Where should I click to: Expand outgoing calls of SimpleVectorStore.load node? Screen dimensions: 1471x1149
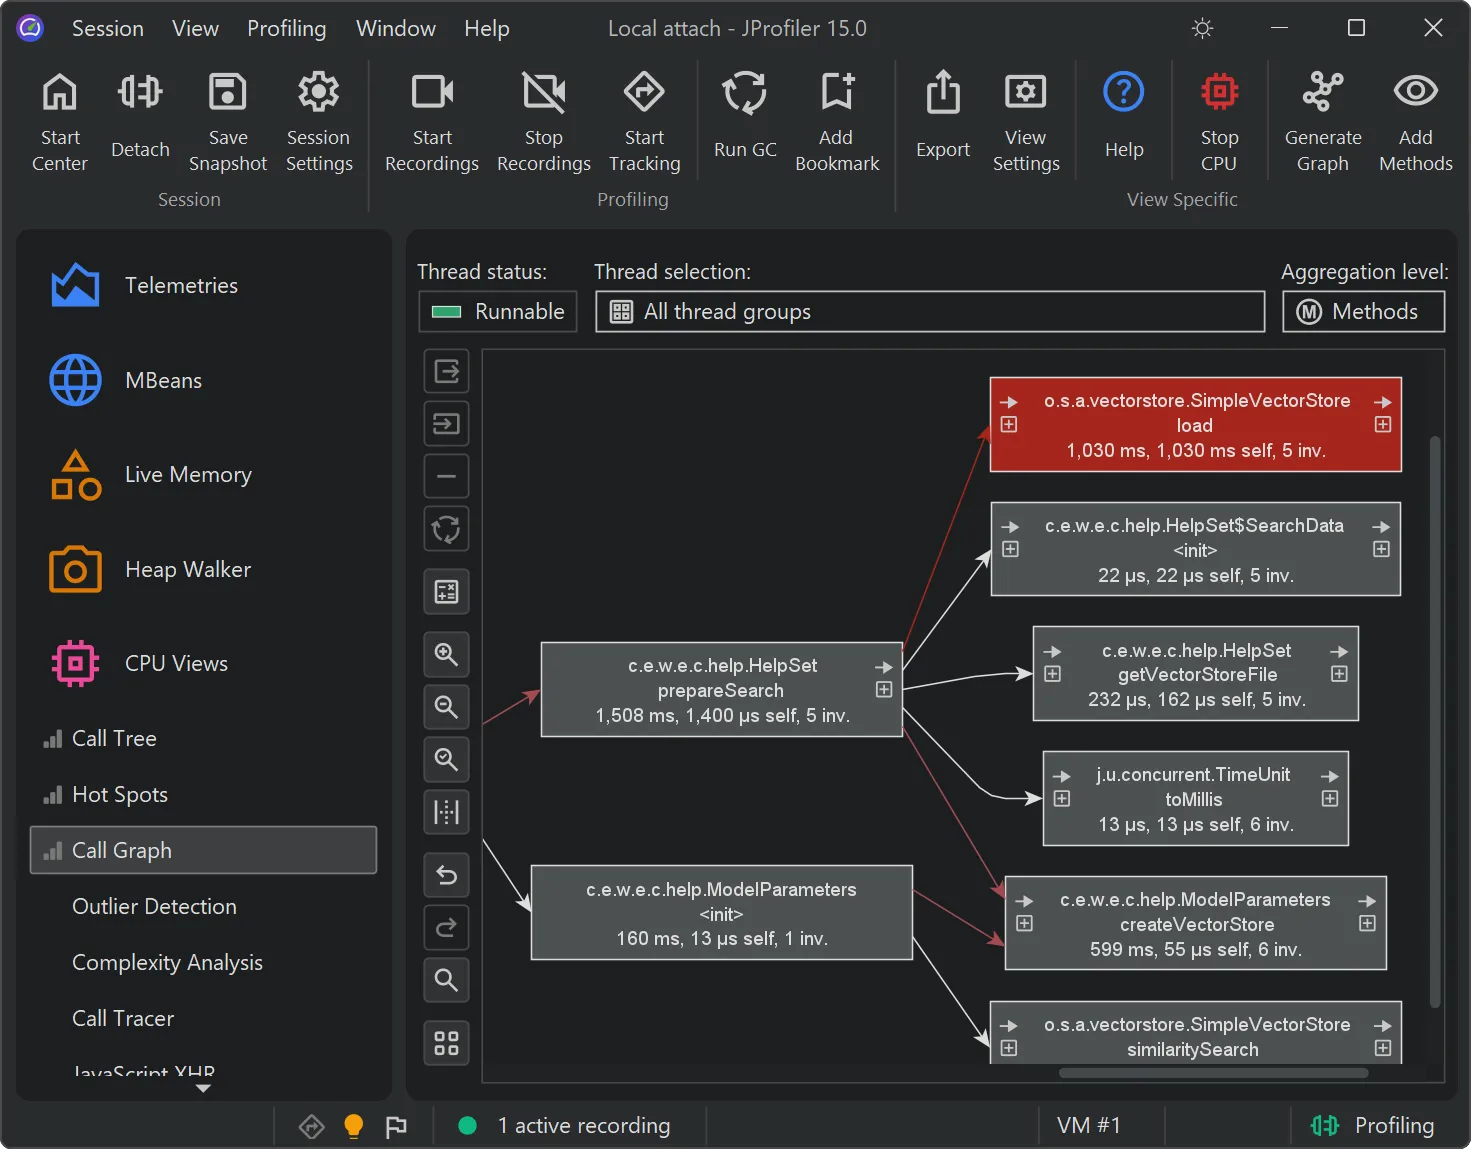coord(1382,424)
